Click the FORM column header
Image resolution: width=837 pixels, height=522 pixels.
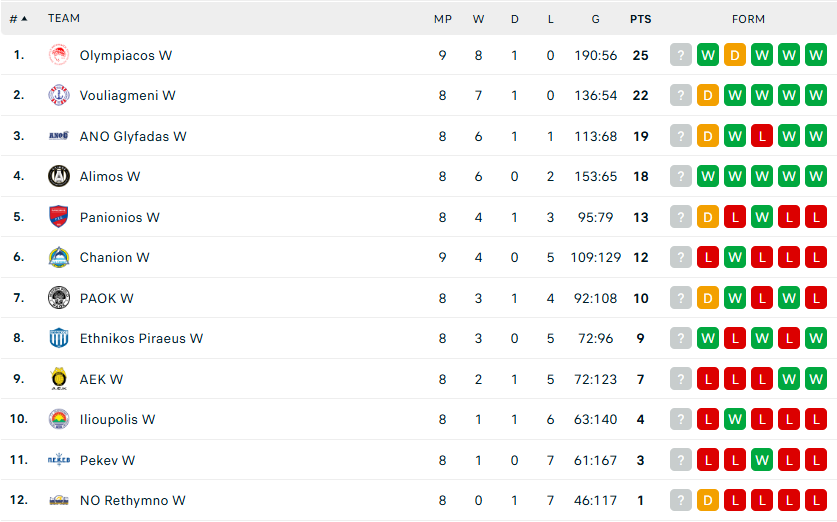tap(748, 19)
